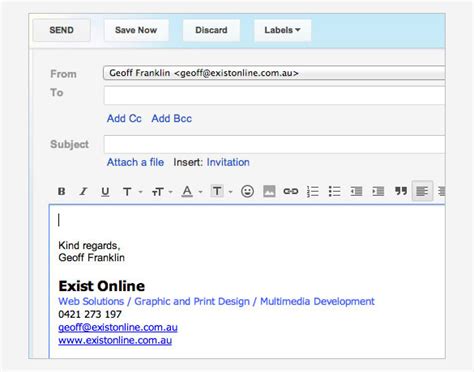
Task: Toggle Italic formatting
Action: (83, 191)
